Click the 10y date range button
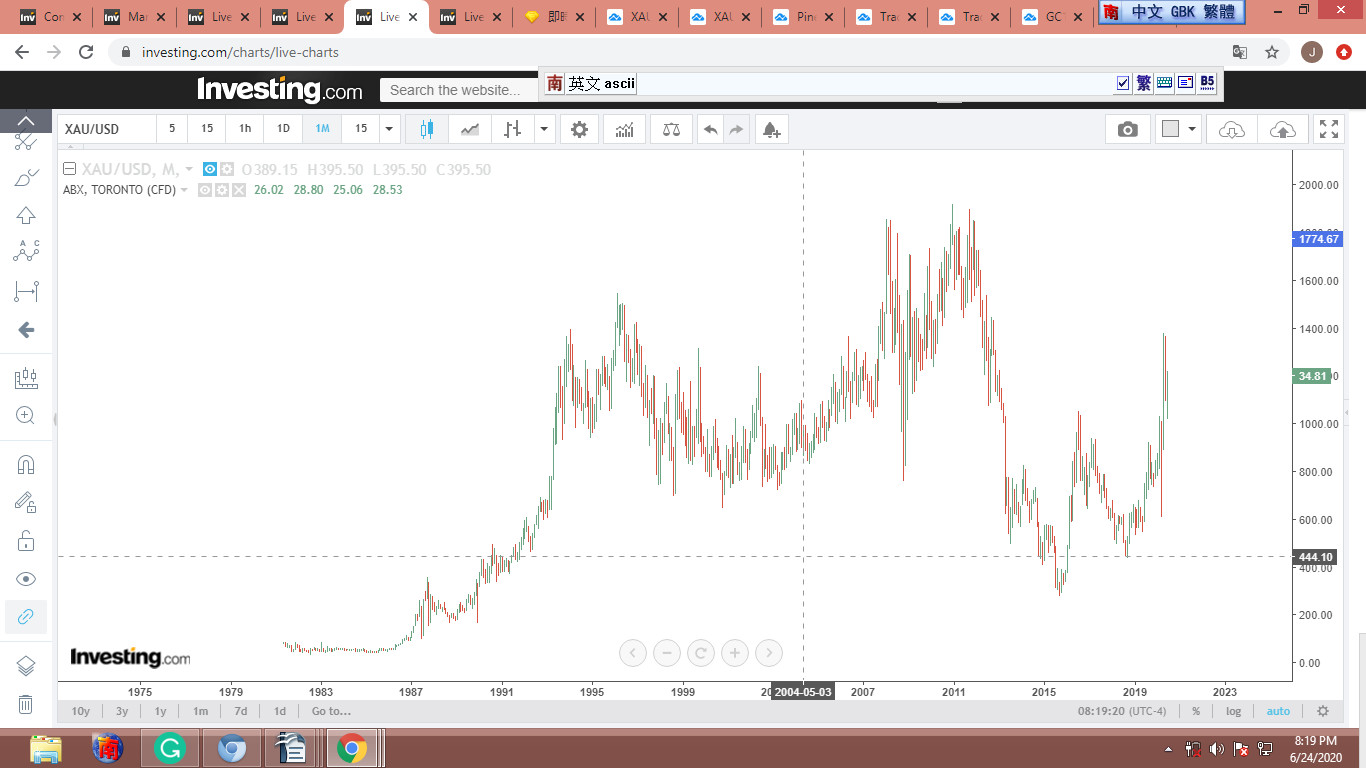The width and height of the screenshot is (1366, 768). (81, 711)
